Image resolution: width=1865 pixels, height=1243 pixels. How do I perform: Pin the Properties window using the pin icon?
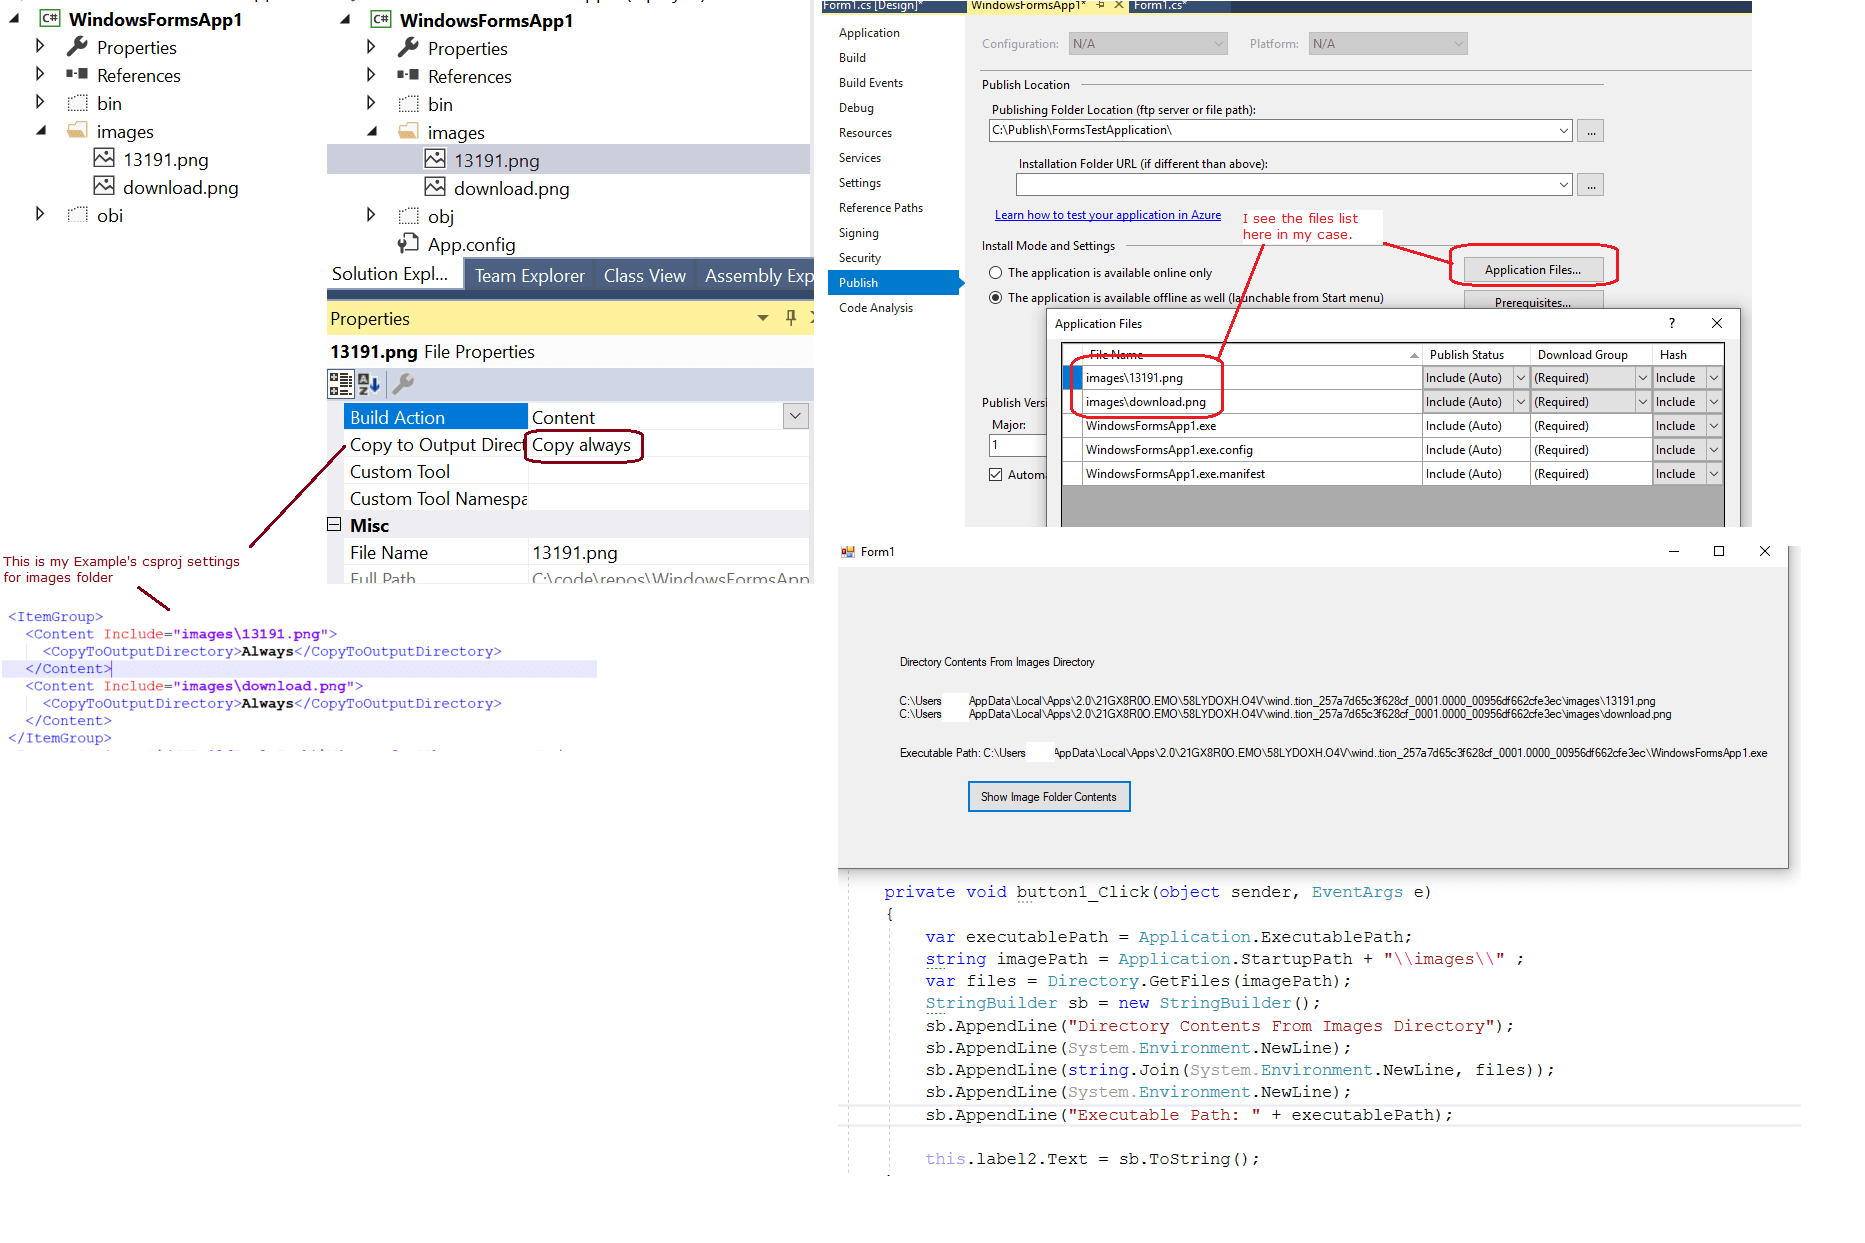click(x=789, y=318)
